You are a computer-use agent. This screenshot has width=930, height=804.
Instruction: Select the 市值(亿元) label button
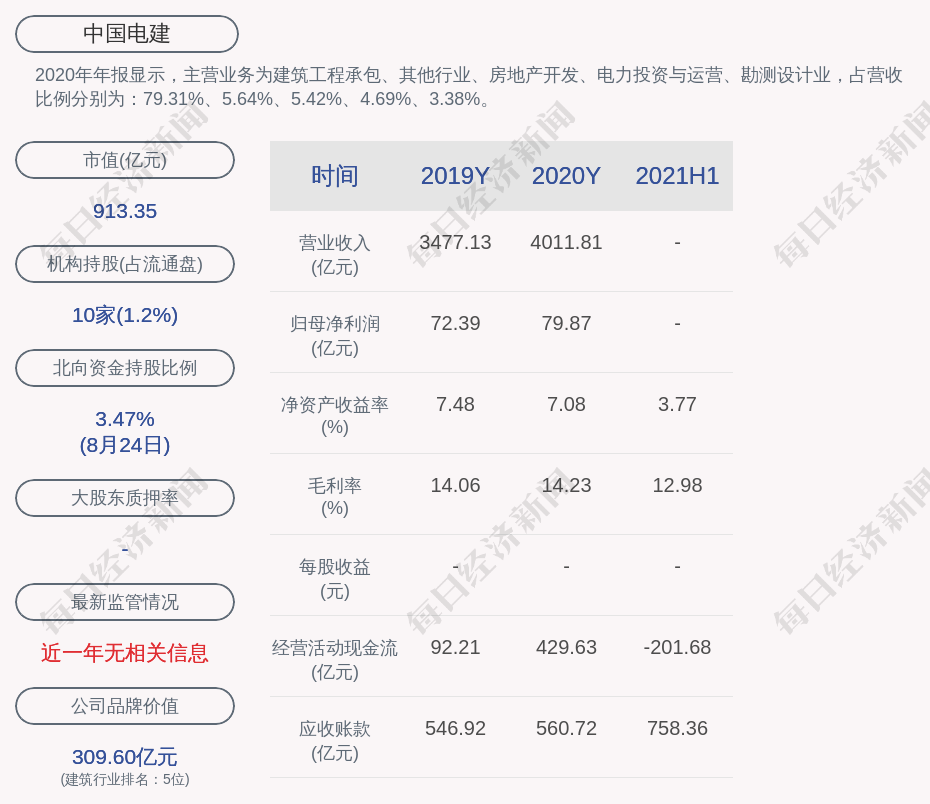125,160
